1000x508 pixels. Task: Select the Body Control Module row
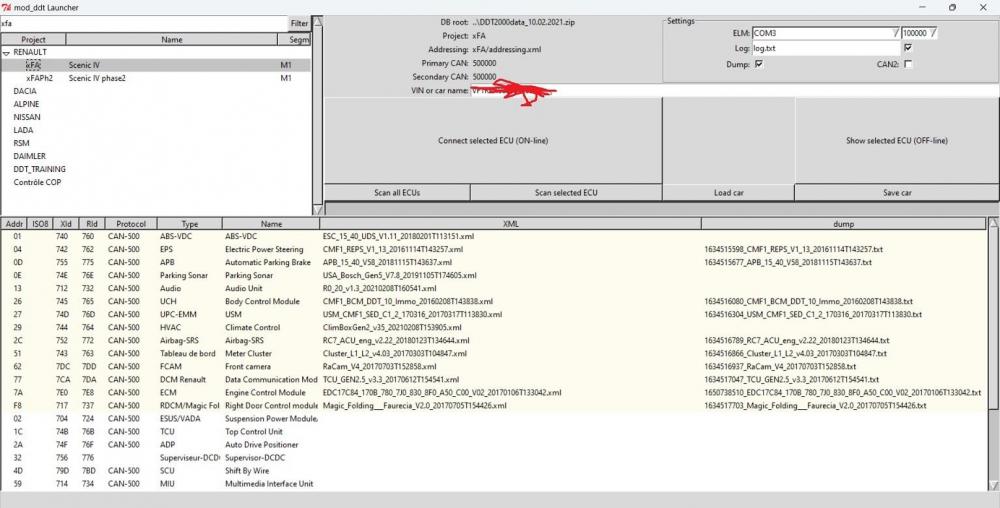coord(494,301)
